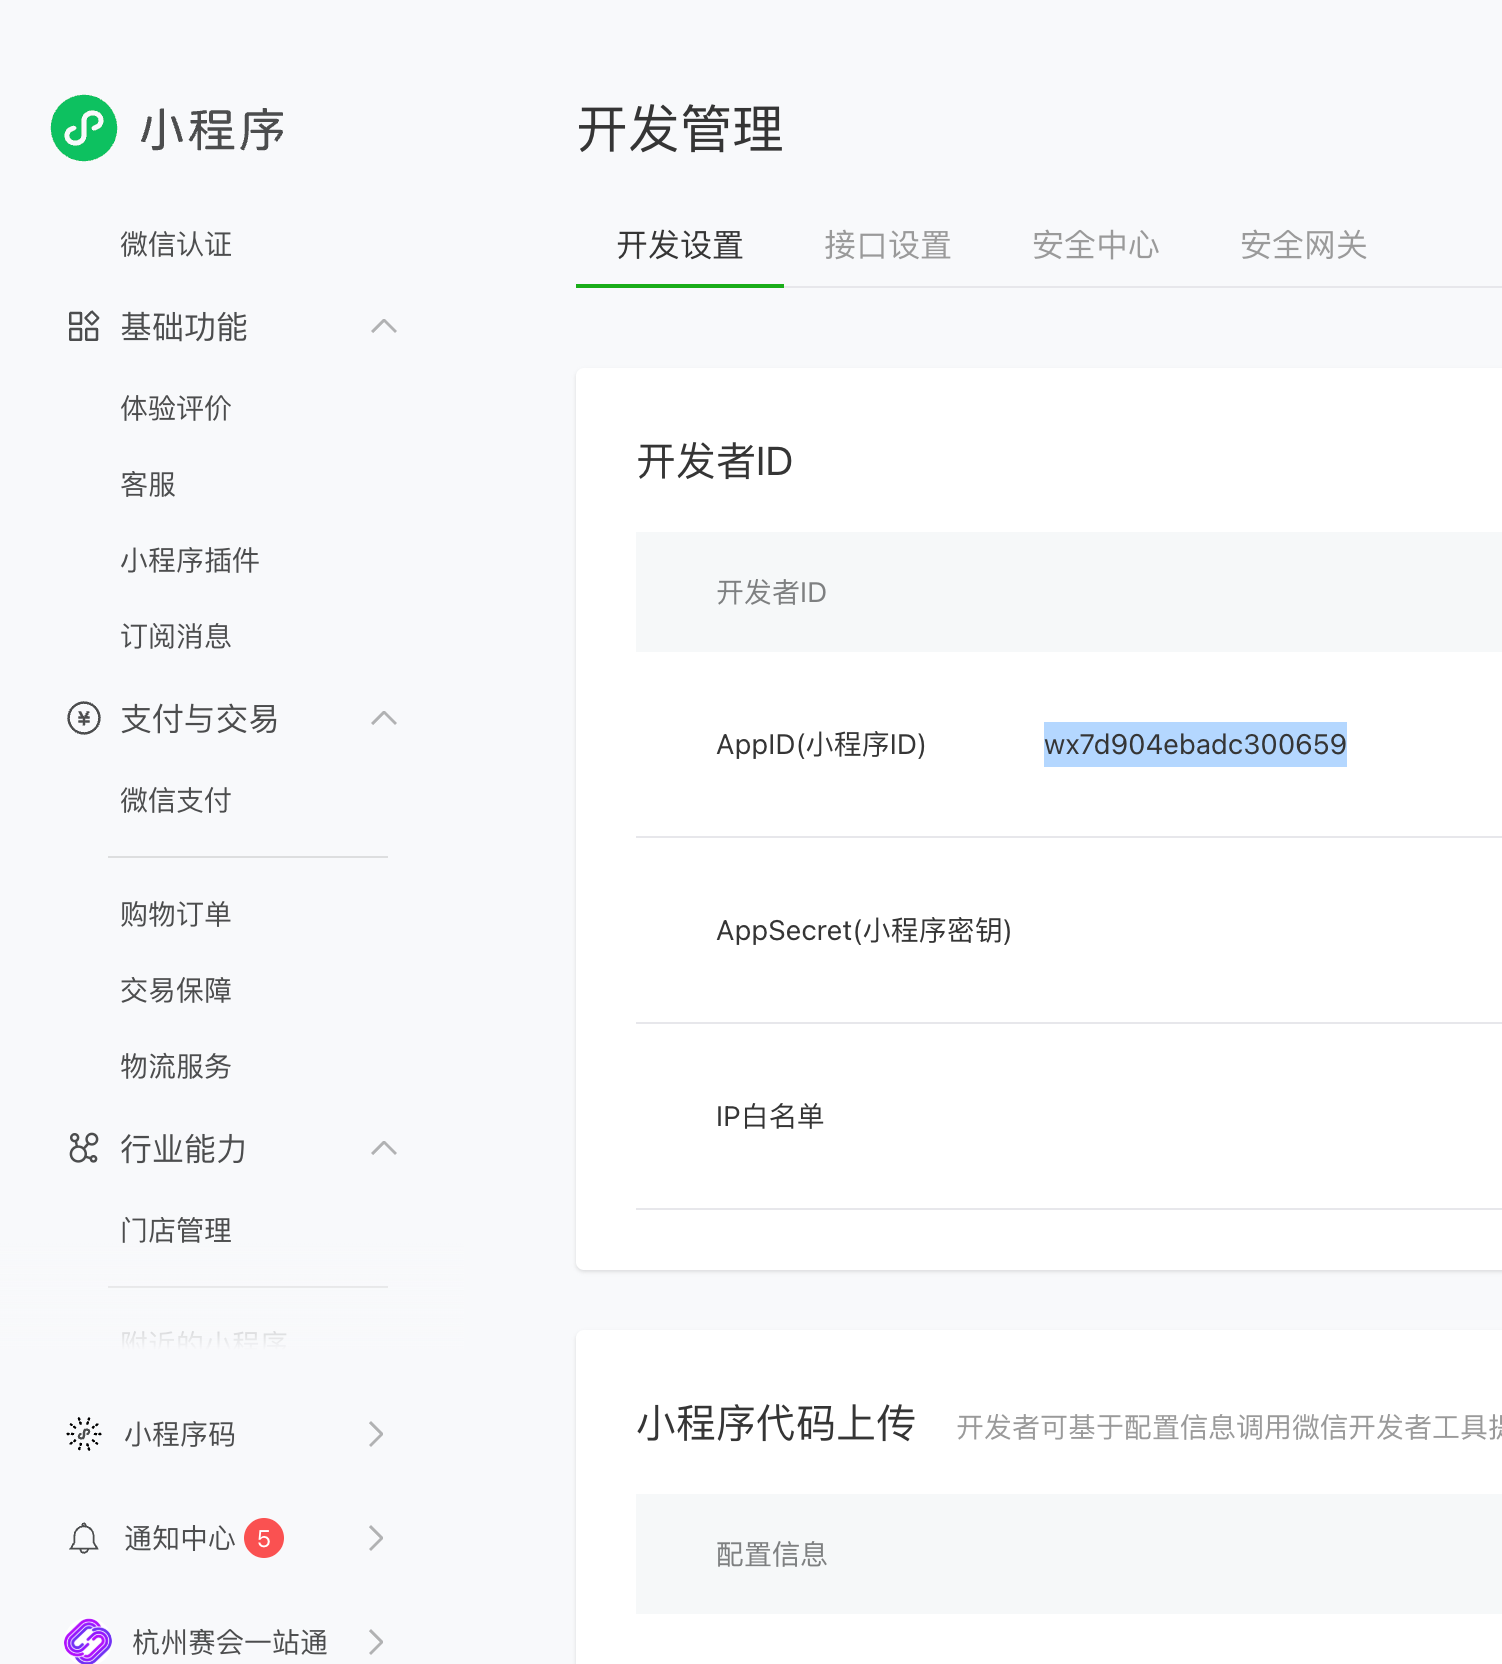Select the 开发设置 tab
Screen dimensions: 1502x1664
(680, 245)
